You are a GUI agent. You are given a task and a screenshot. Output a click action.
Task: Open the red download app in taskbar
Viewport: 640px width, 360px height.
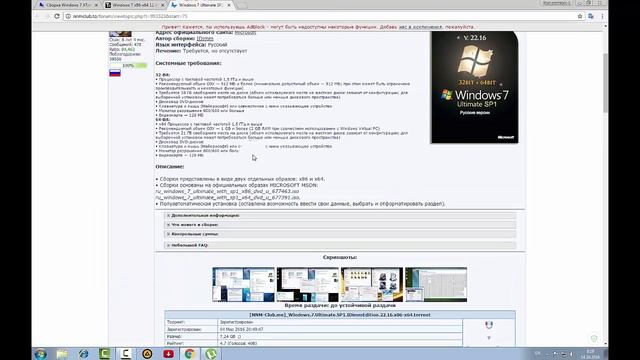click(x=169, y=354)
